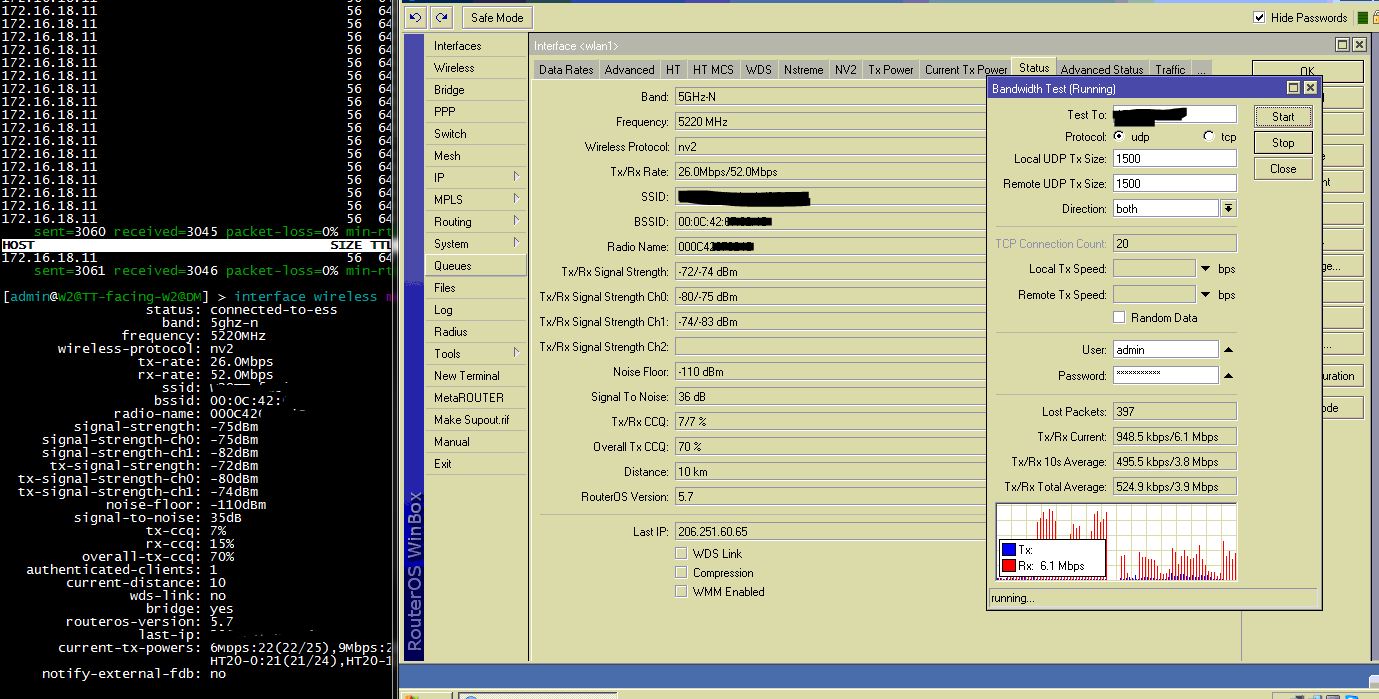Click the Password field in Bandwidth Test
The height and width of the screenshot is (699, 1379).
[1165, 375]
